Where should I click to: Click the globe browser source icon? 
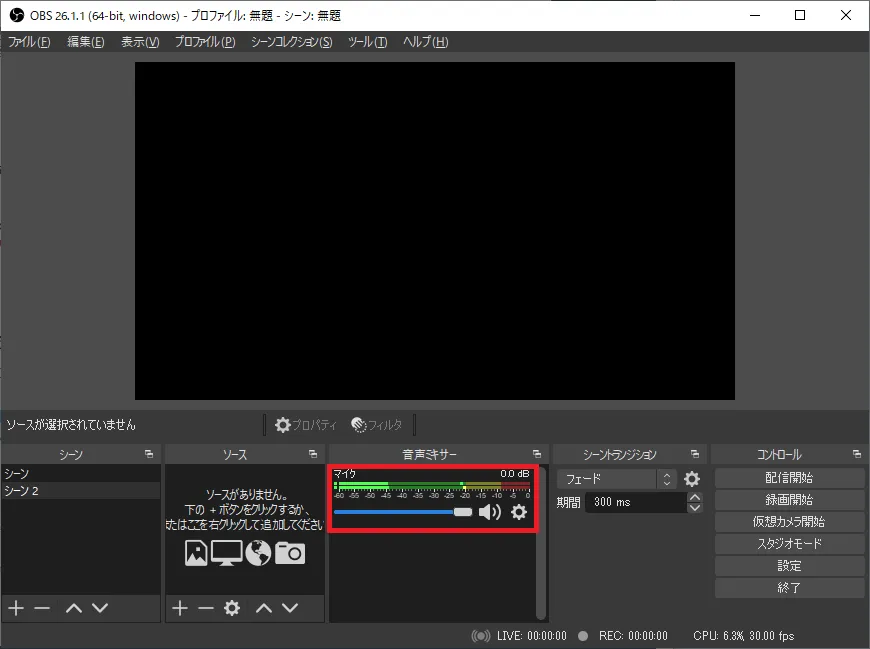[x=258, y=553]
